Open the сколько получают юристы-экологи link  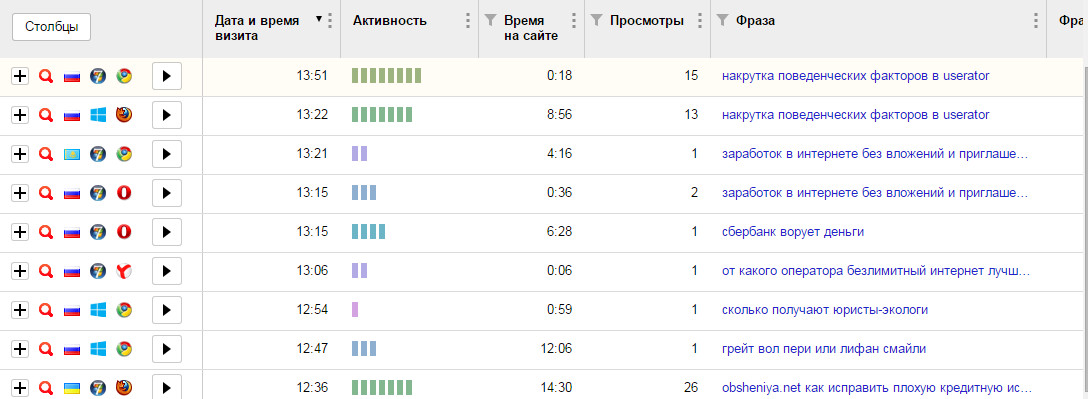pyautogui.click(x=824, y=309)
